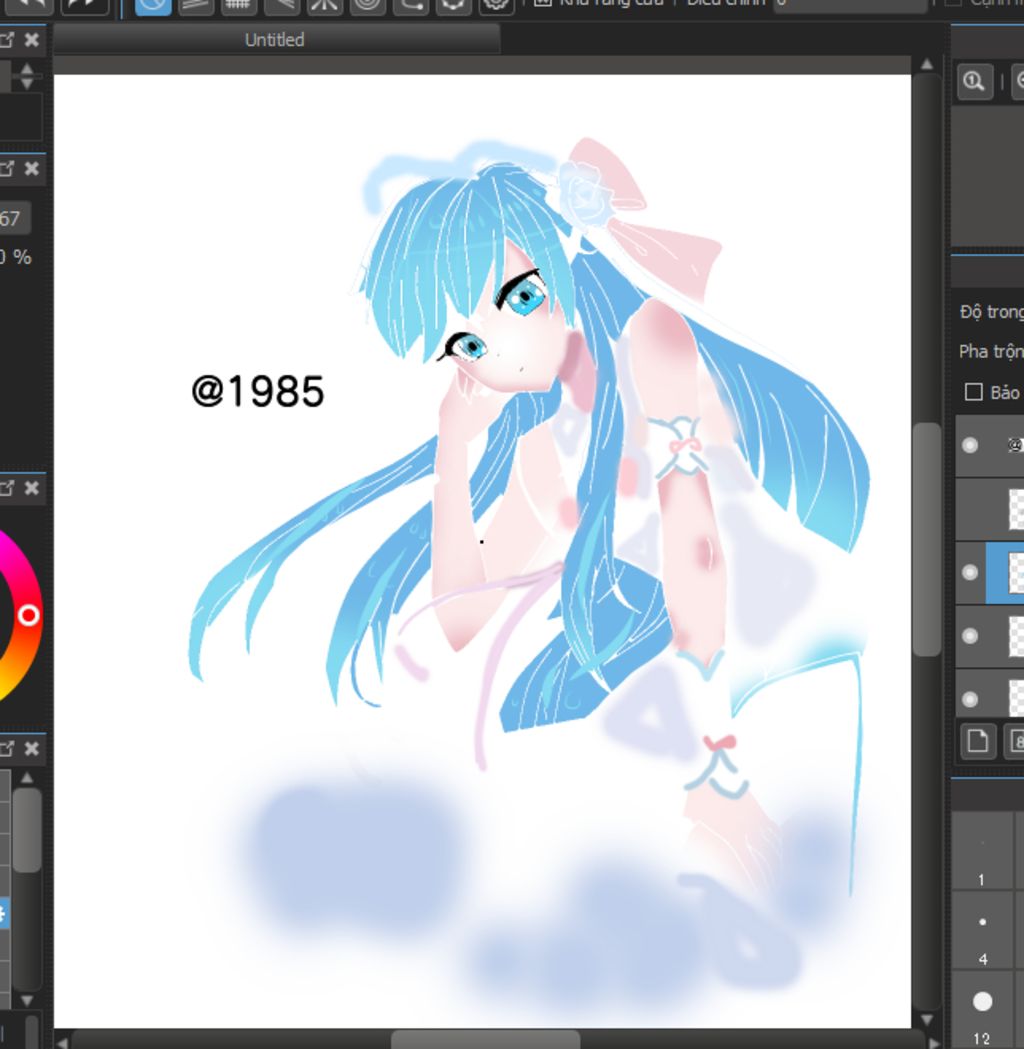Hide the @ text layer visibility dot
1024x1049 pixels.
pos(970,446)
